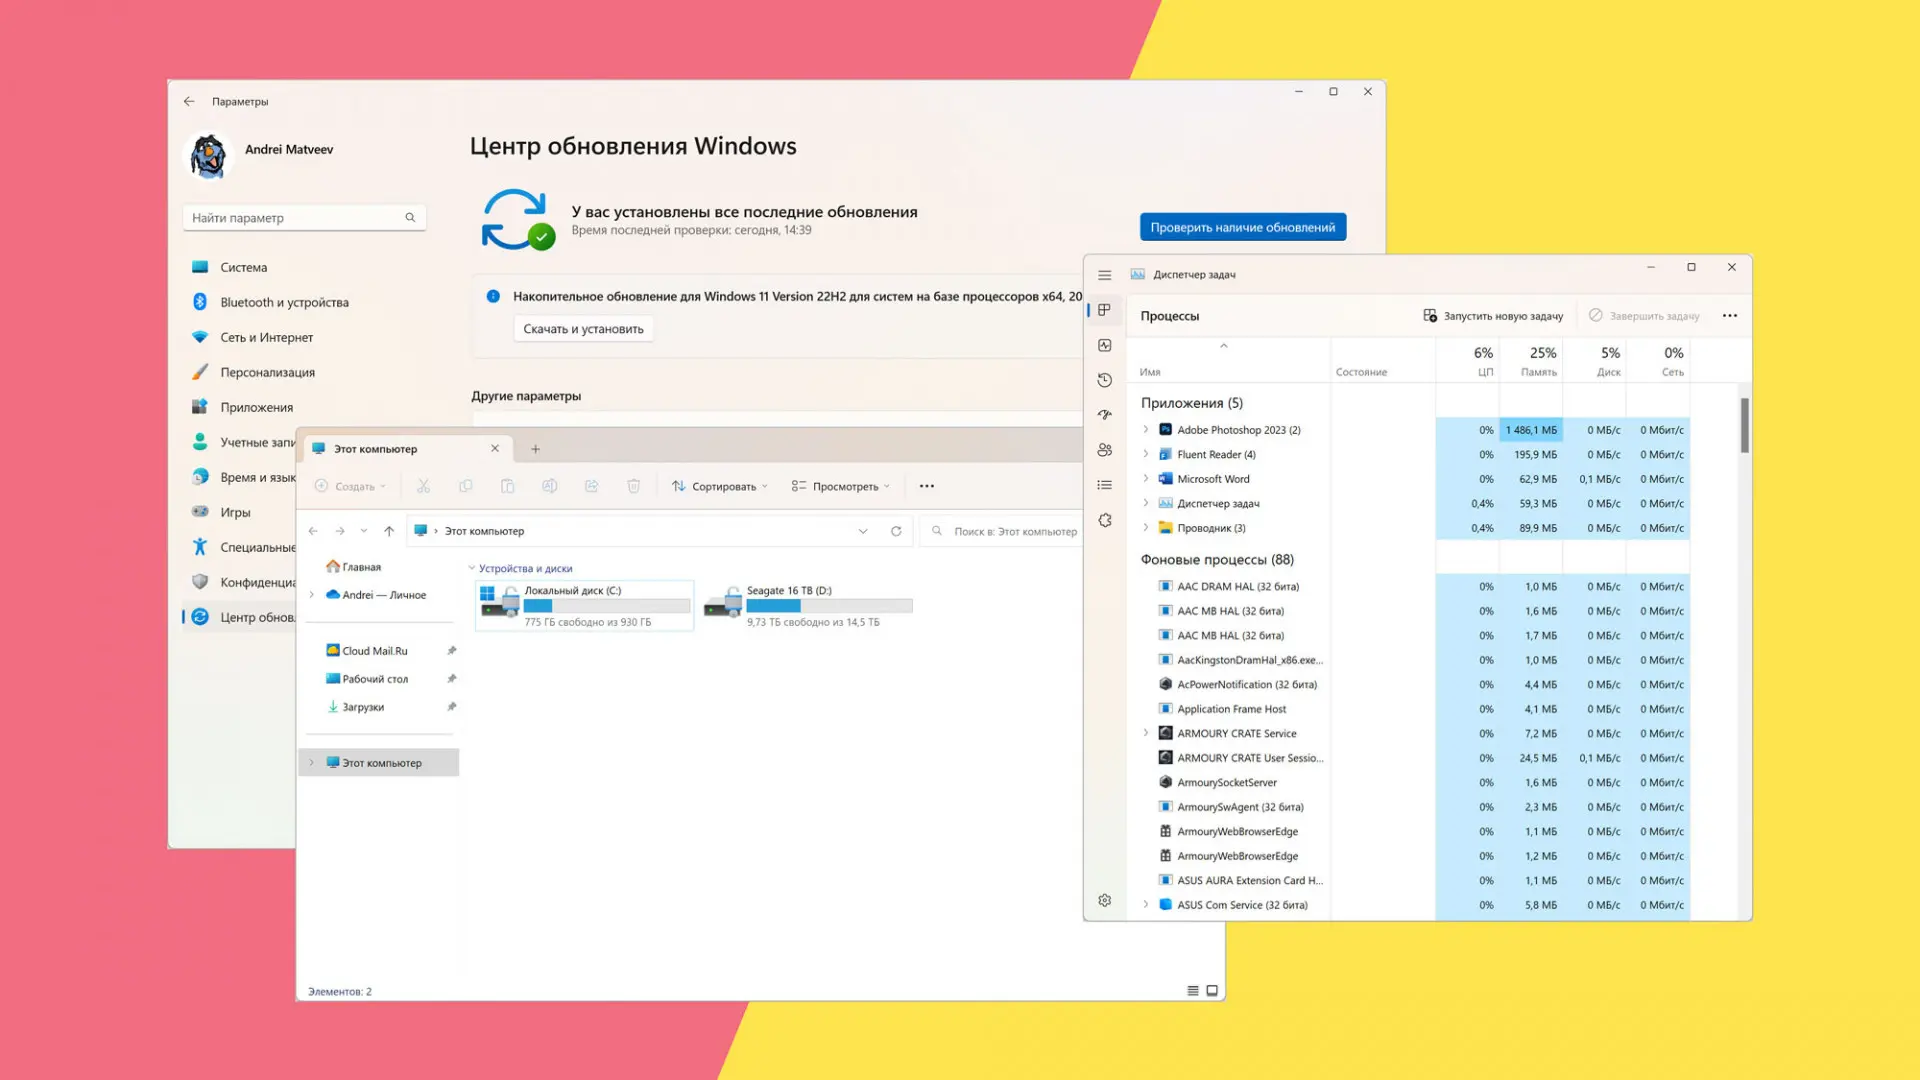Switch Explorer to details list view icon

[x=1193, y=991]
